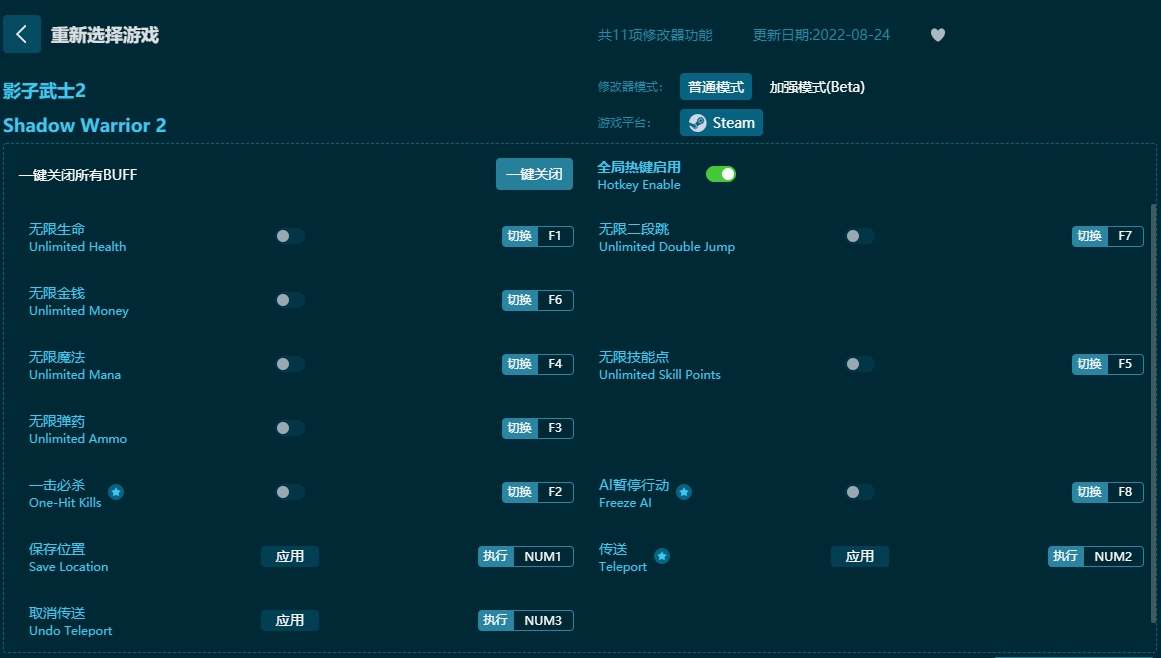Select the 普通模式 mode tab
1161x658 pixels.
tap(715, 86)
